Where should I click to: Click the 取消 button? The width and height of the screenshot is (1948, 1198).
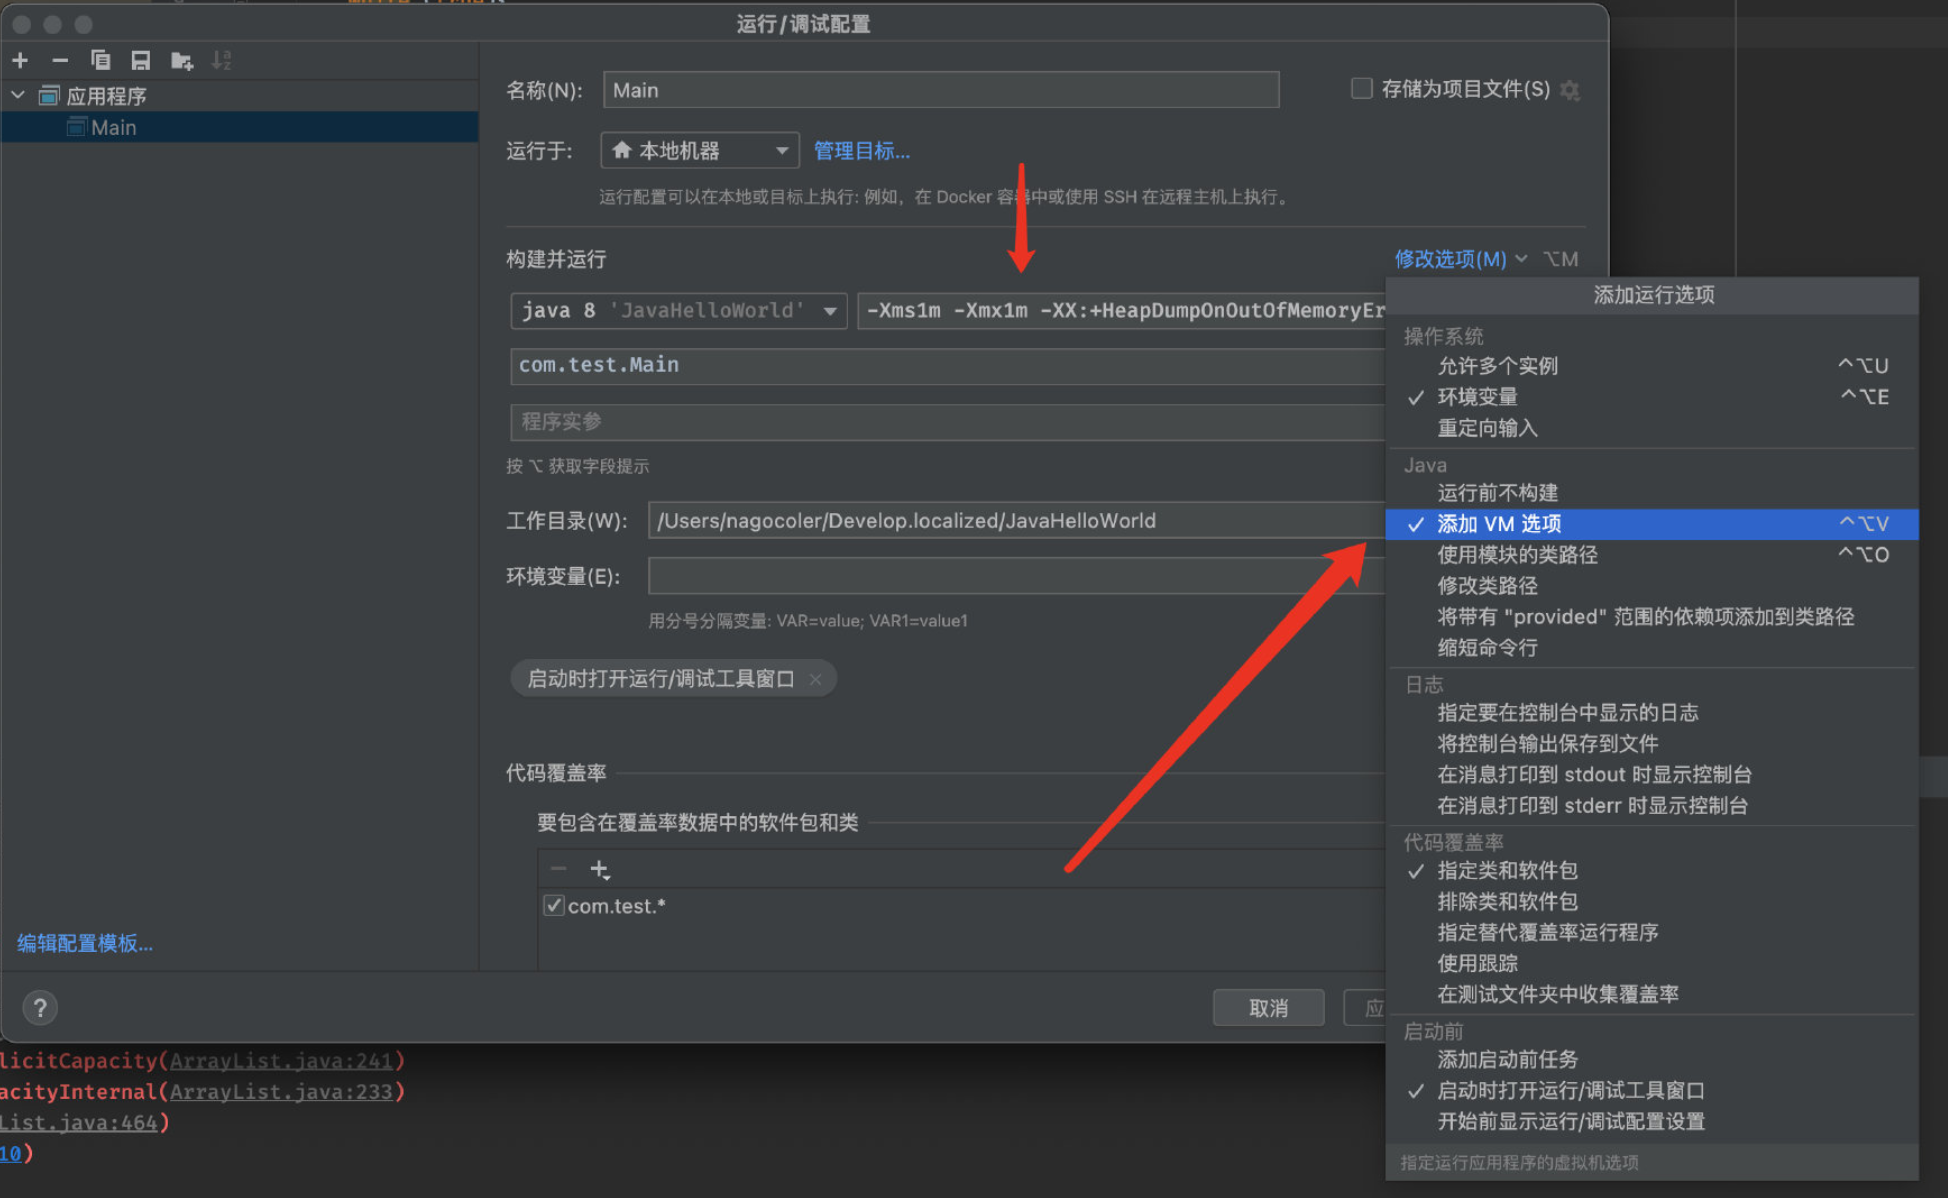pyautogui.click(x=1268, y=1008)
